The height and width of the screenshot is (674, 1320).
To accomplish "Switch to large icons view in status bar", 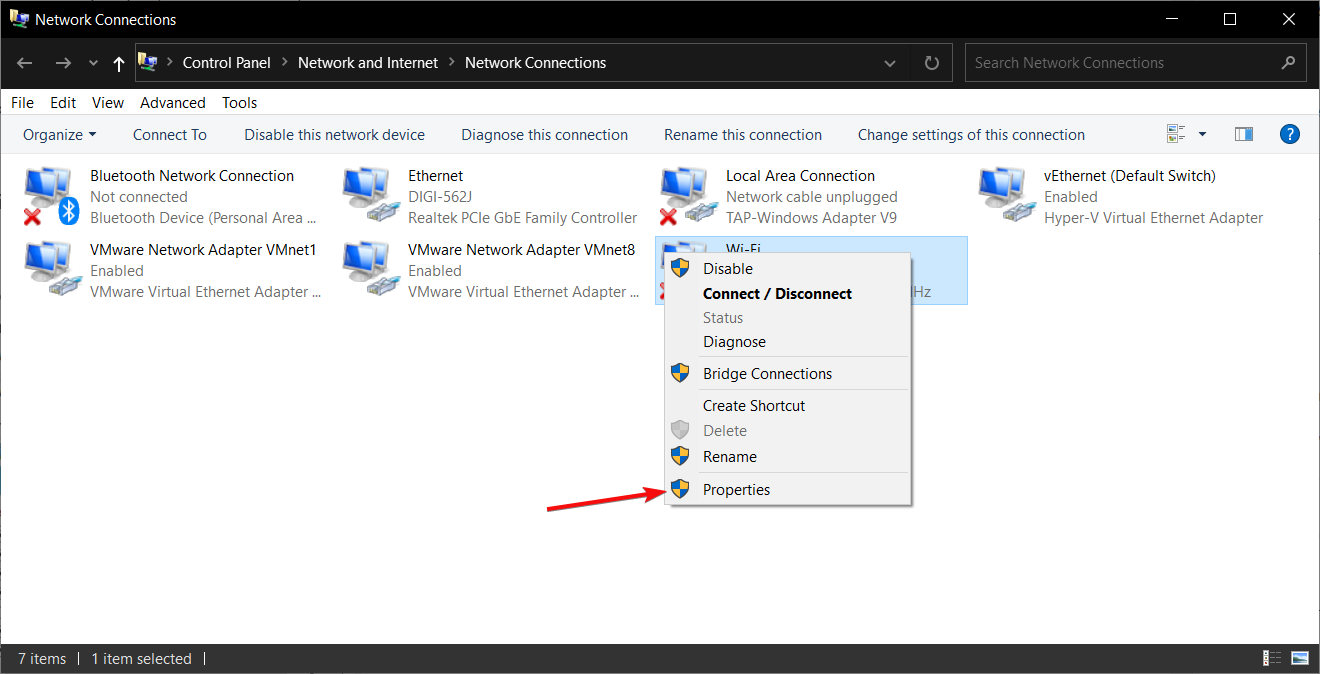I will tap(1299, 658).
